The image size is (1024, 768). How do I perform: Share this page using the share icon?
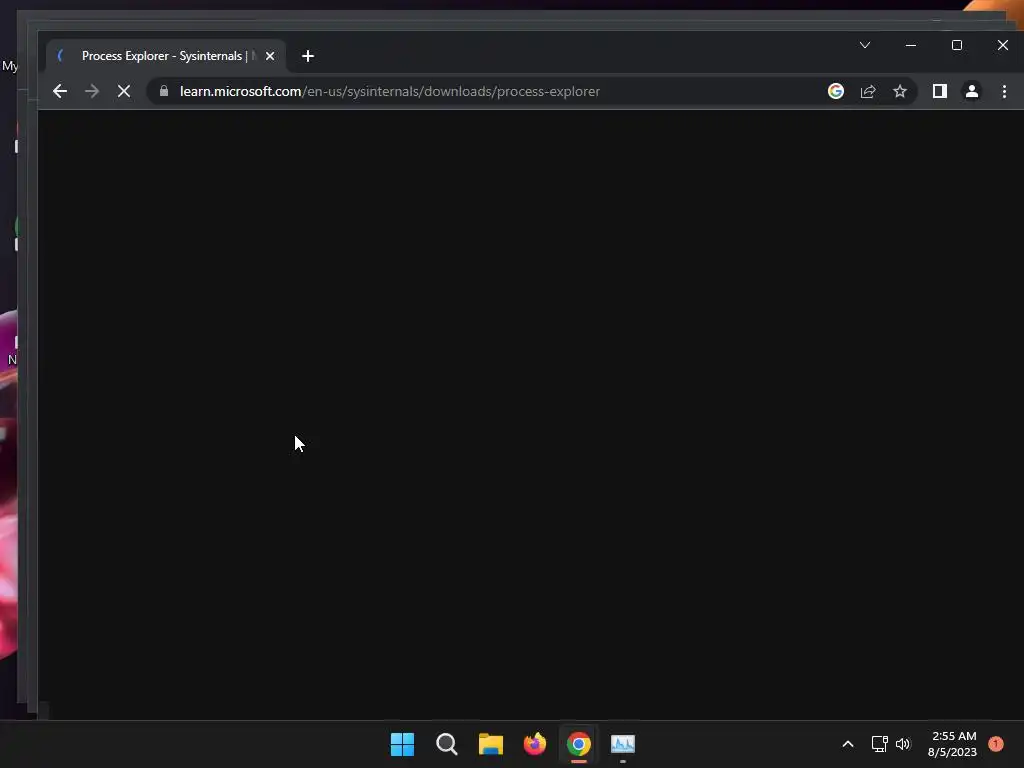click(868, 91)
